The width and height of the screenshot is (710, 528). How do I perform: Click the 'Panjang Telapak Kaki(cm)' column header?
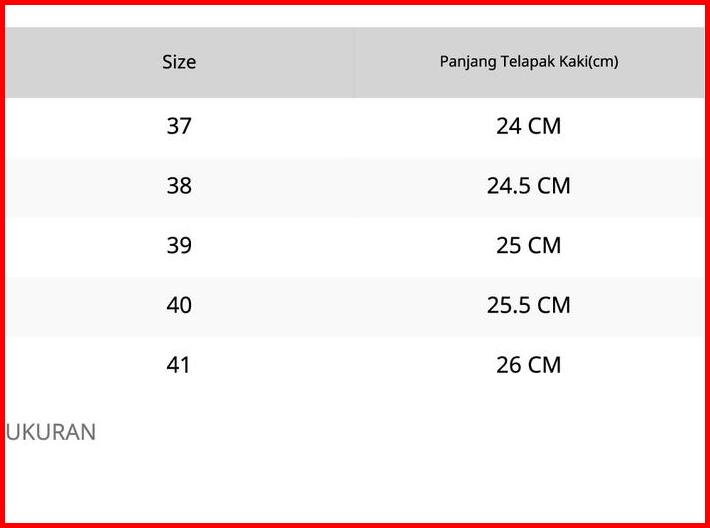(x=529, y=62)
